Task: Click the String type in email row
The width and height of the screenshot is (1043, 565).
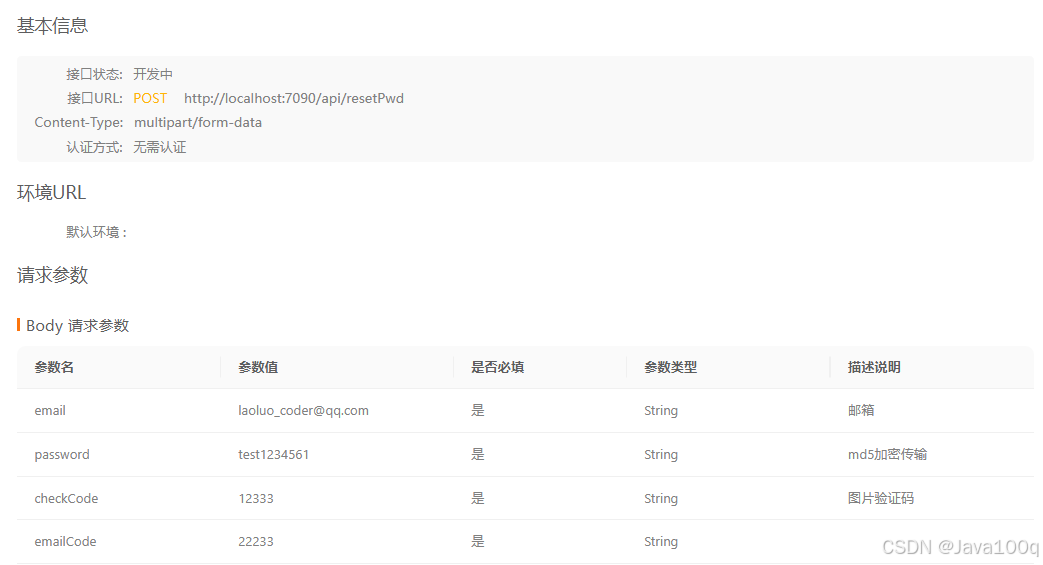Action: tap(661, 411)
